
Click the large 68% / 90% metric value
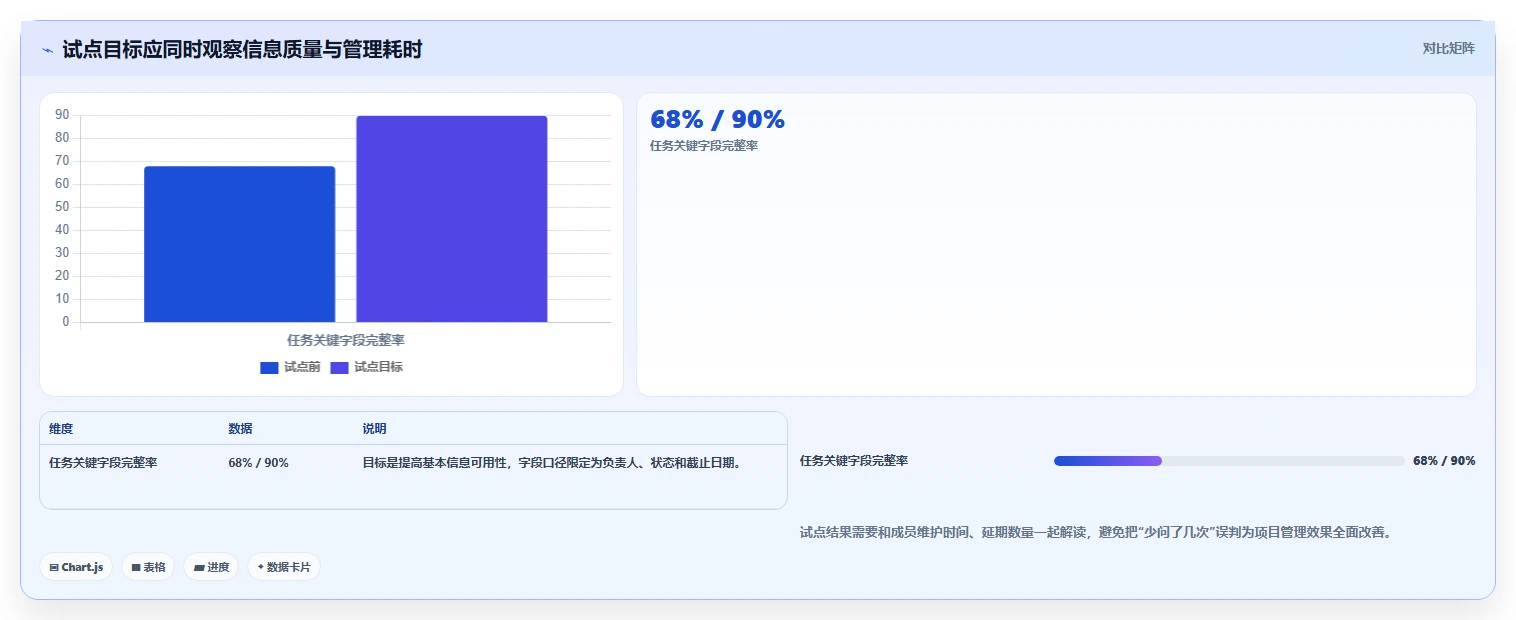pos(717,120)
